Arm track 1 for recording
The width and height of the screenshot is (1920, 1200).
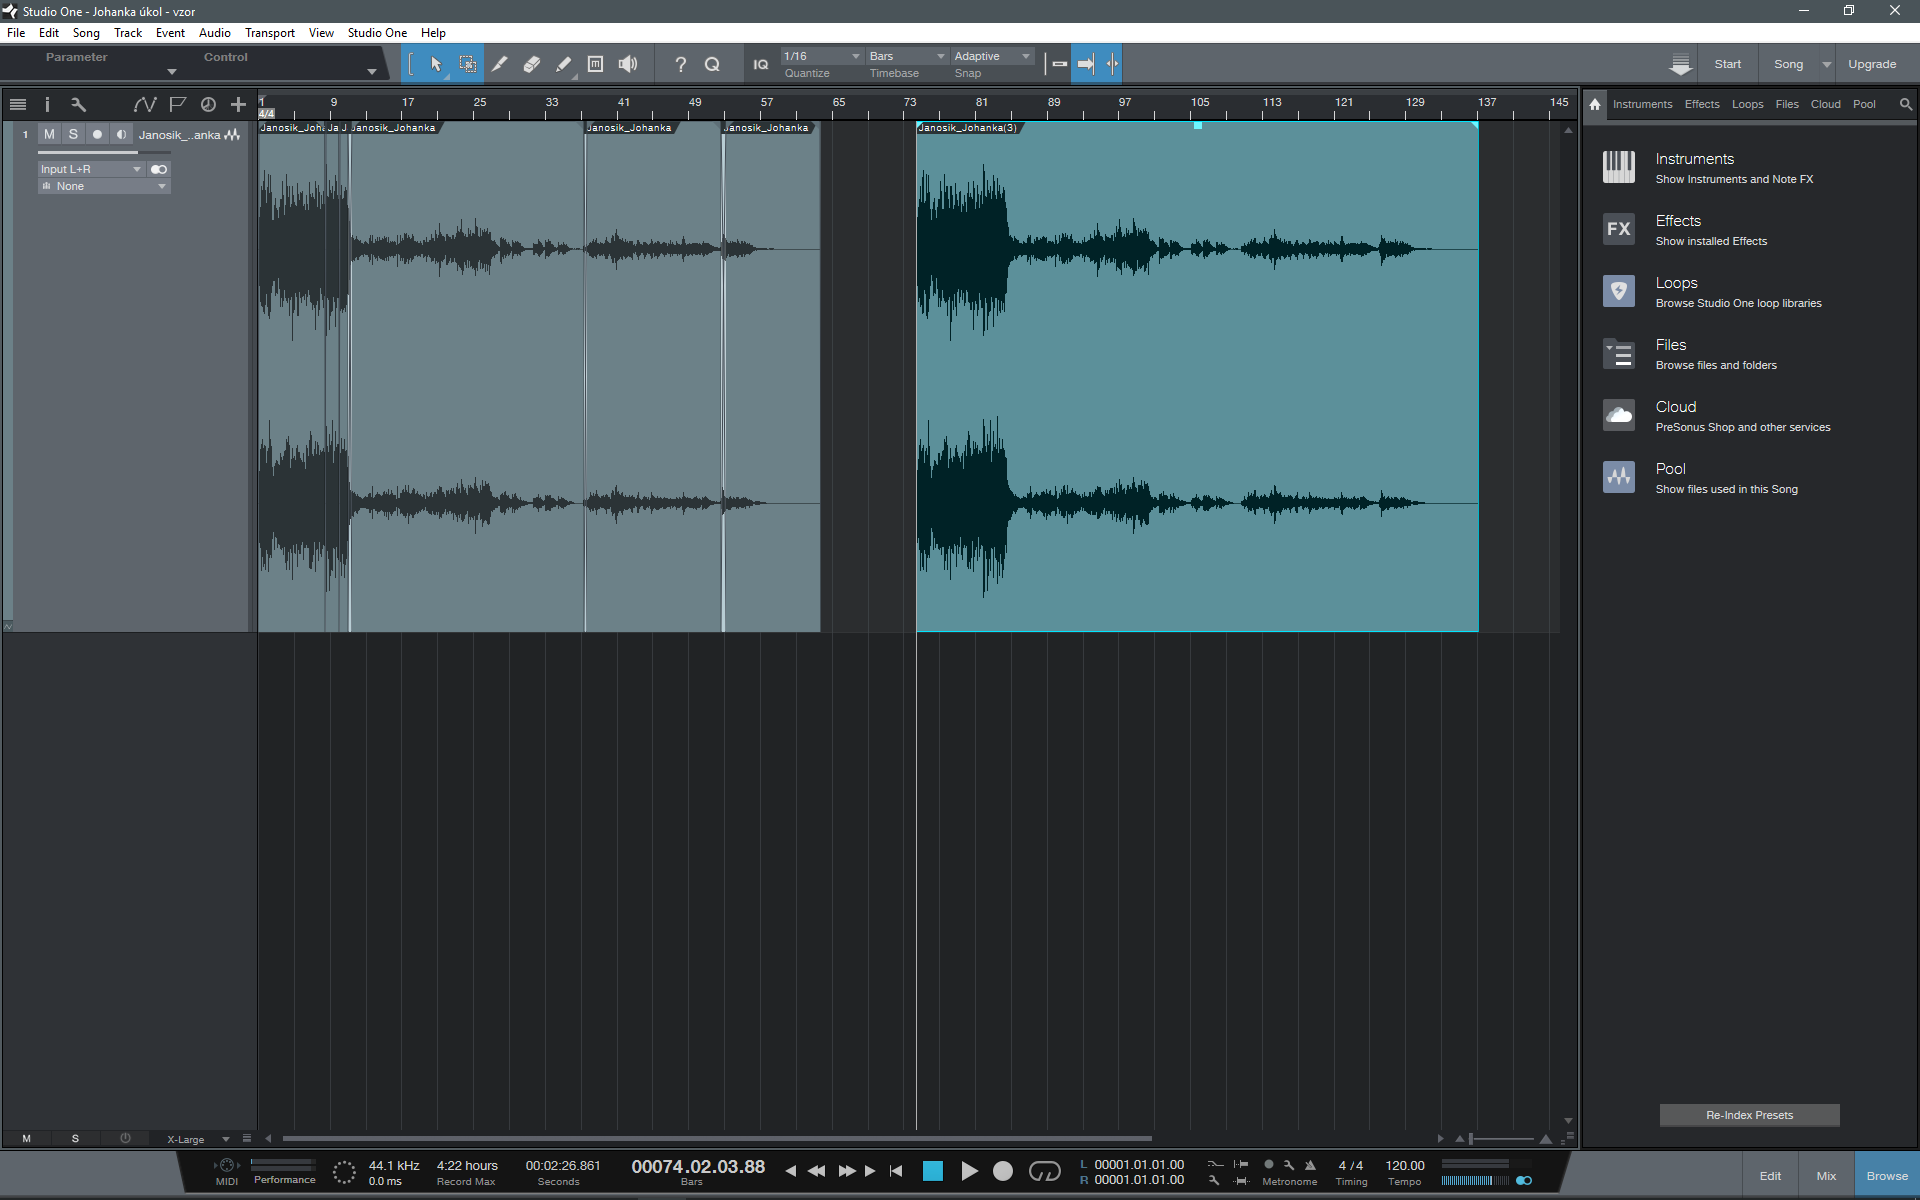pyautogui.click(x=97, y=134)
